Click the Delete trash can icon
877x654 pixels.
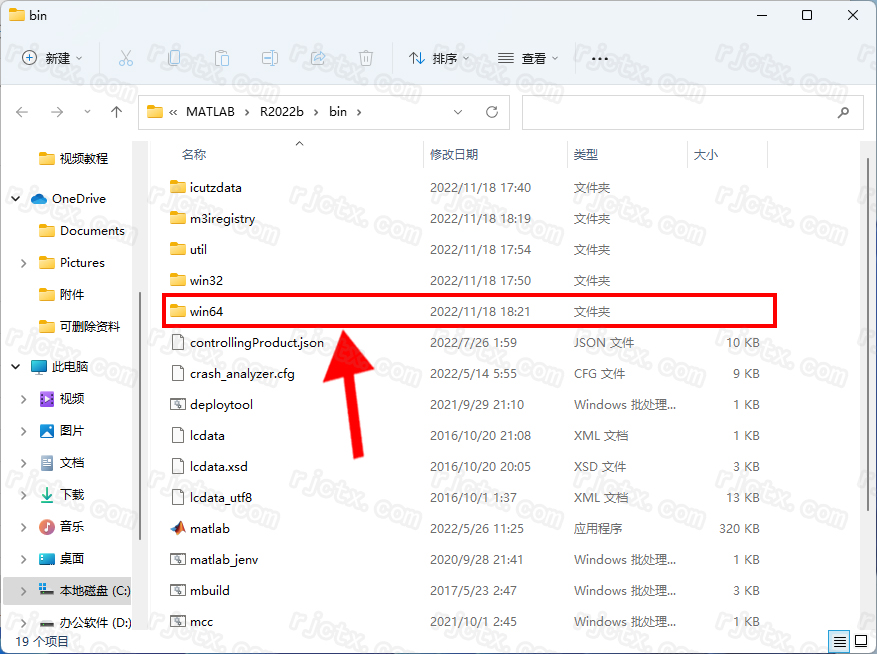(366, 58)
